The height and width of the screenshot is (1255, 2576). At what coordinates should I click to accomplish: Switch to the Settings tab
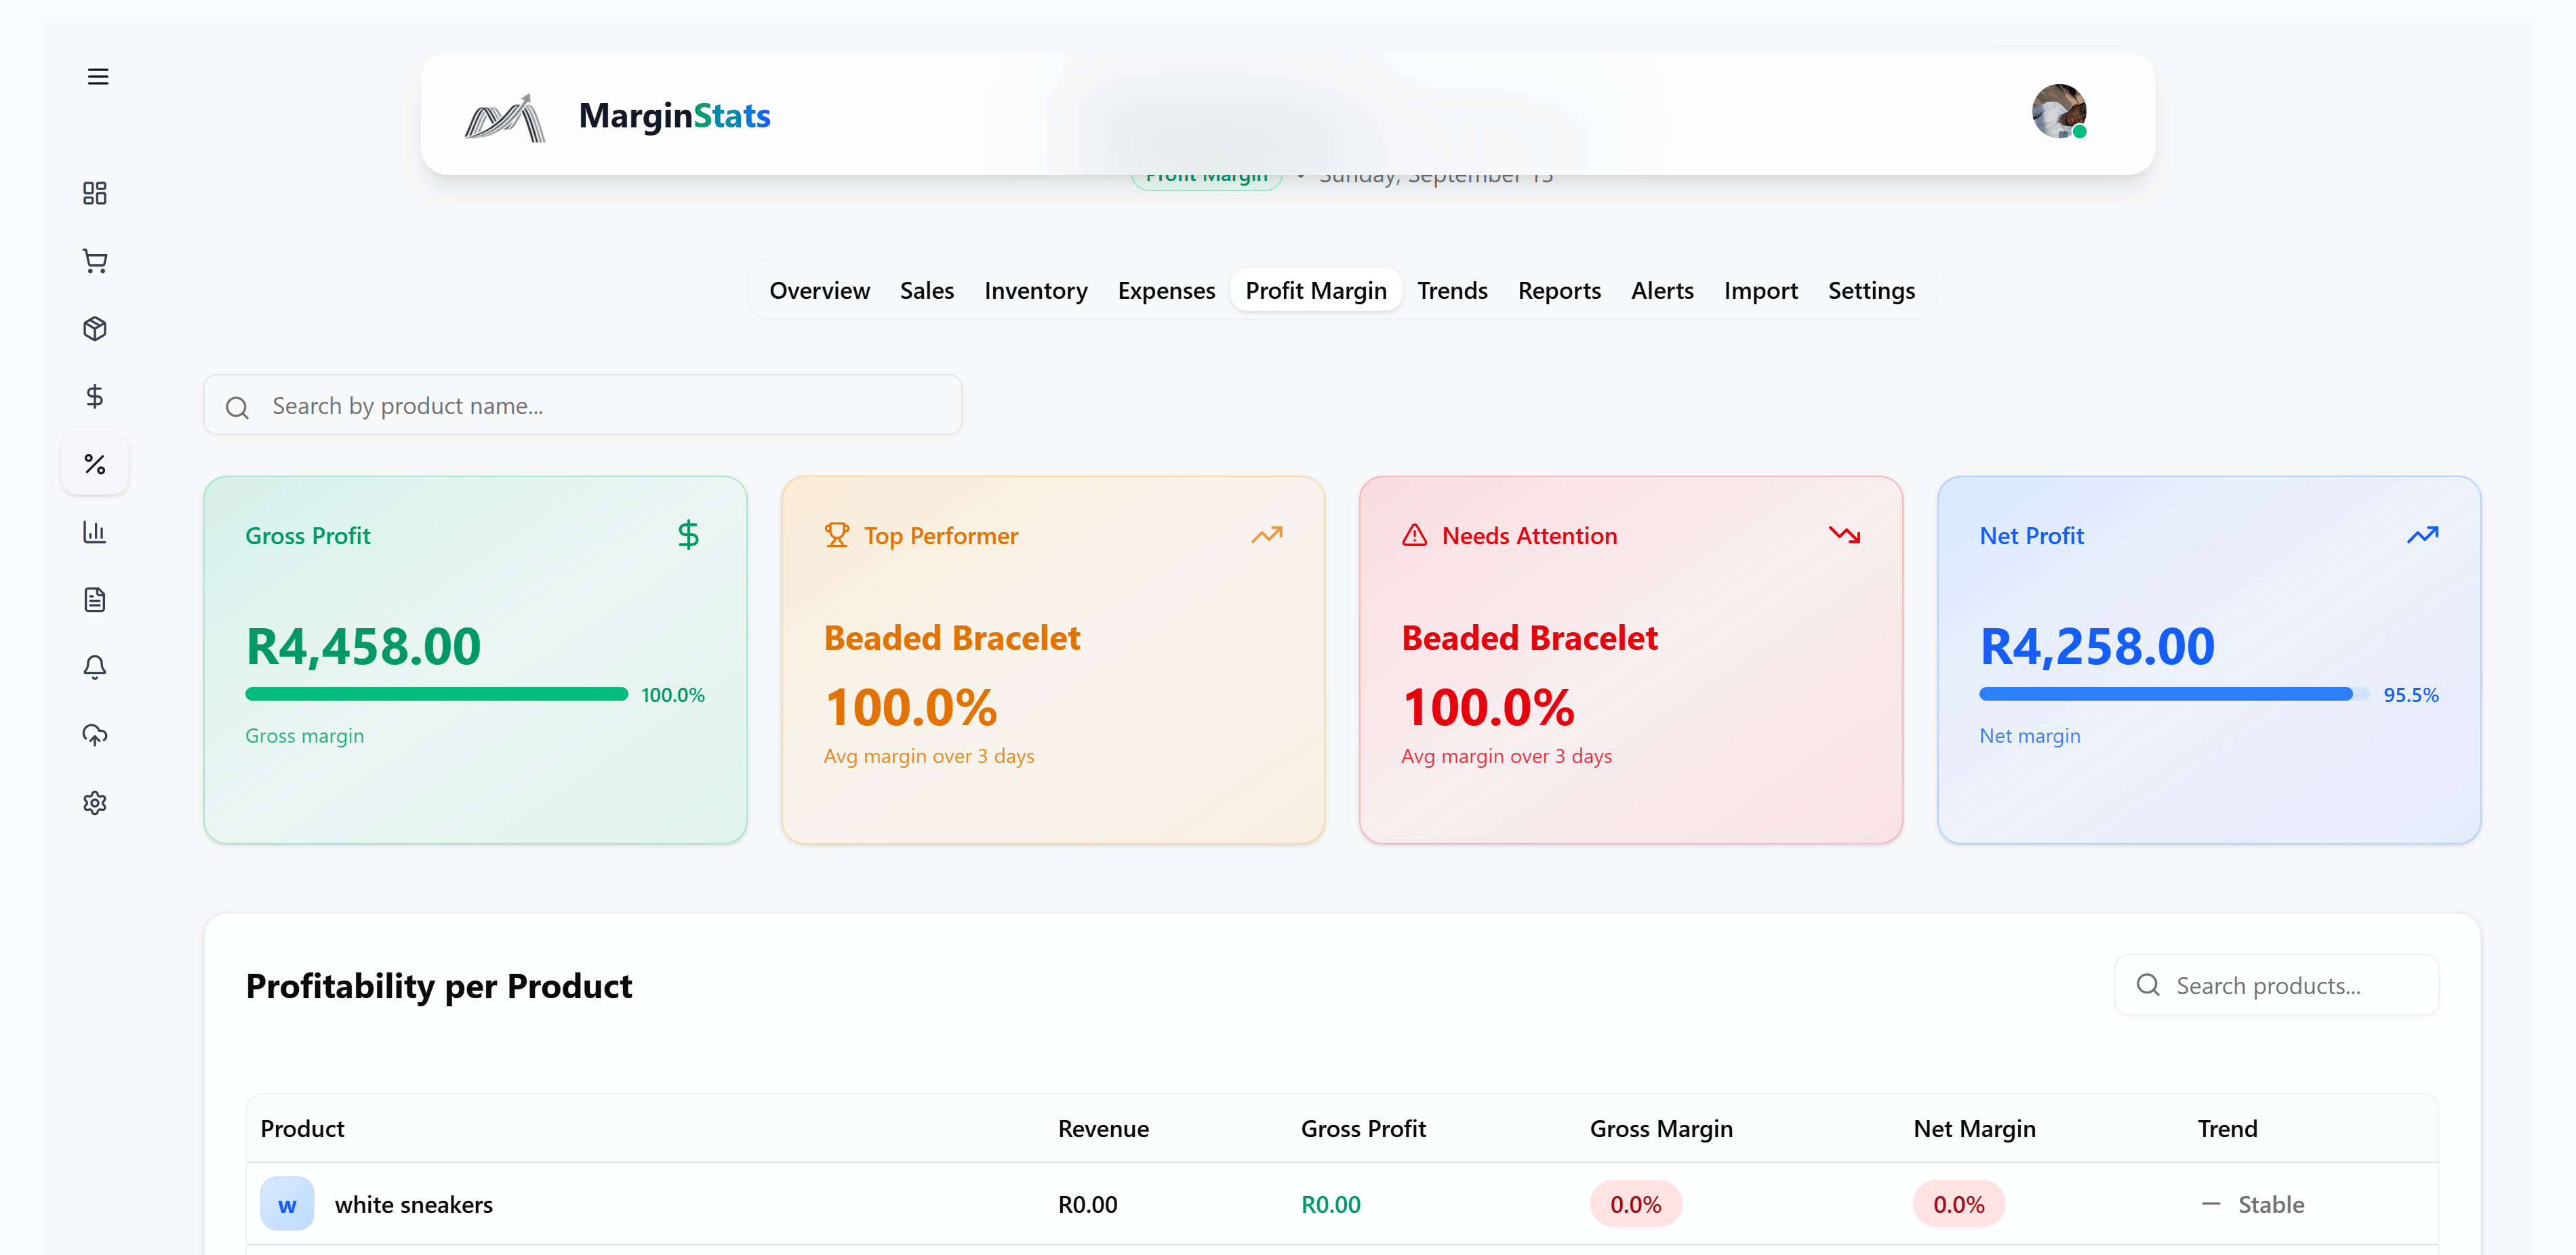click(1871, 290)
